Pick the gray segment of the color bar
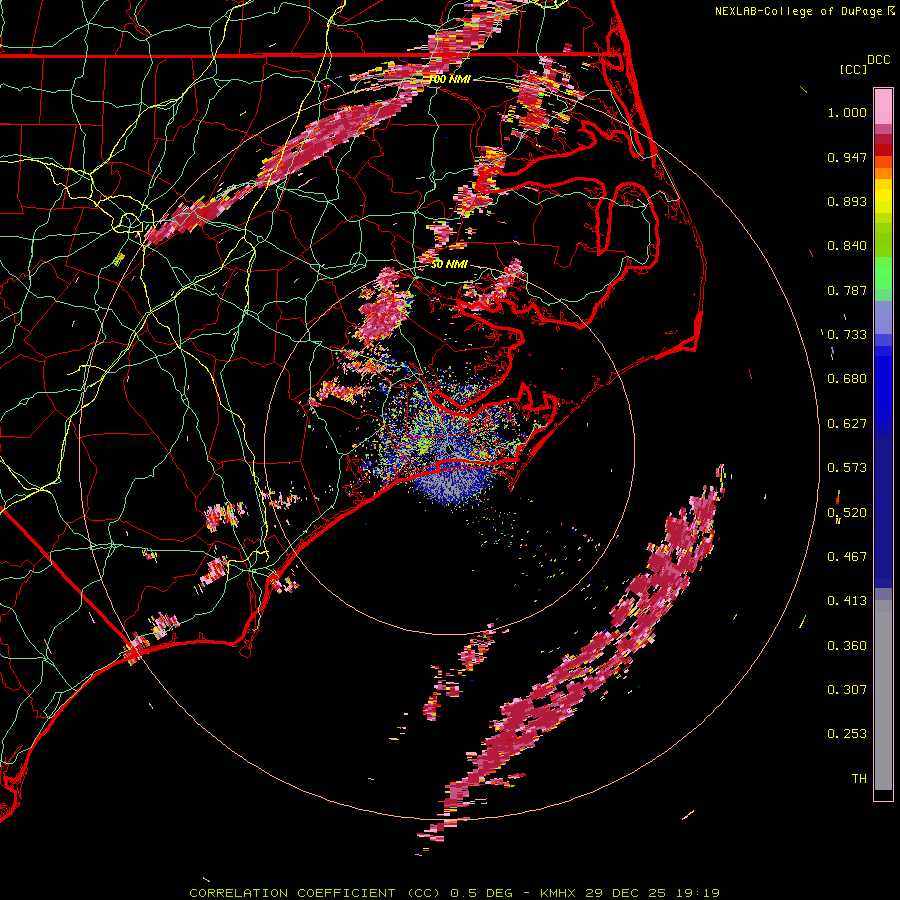This screenshot has height=900, width=900. (x=883, y=697)
